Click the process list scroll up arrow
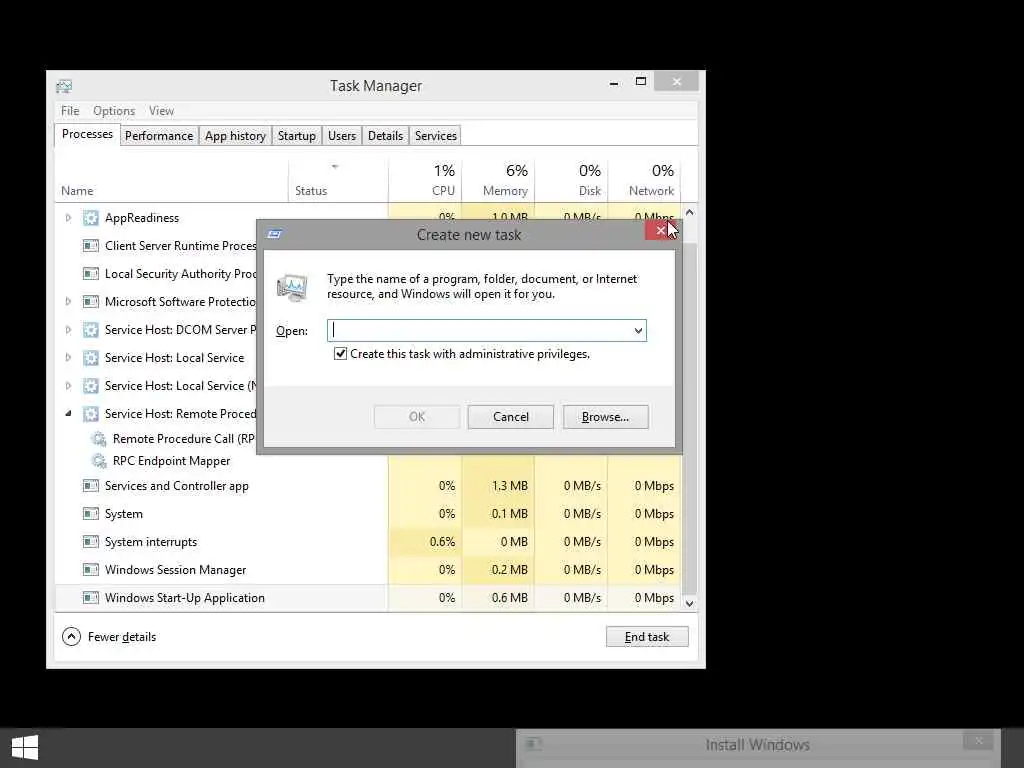The image size is (1024, 768). point(689,213)
